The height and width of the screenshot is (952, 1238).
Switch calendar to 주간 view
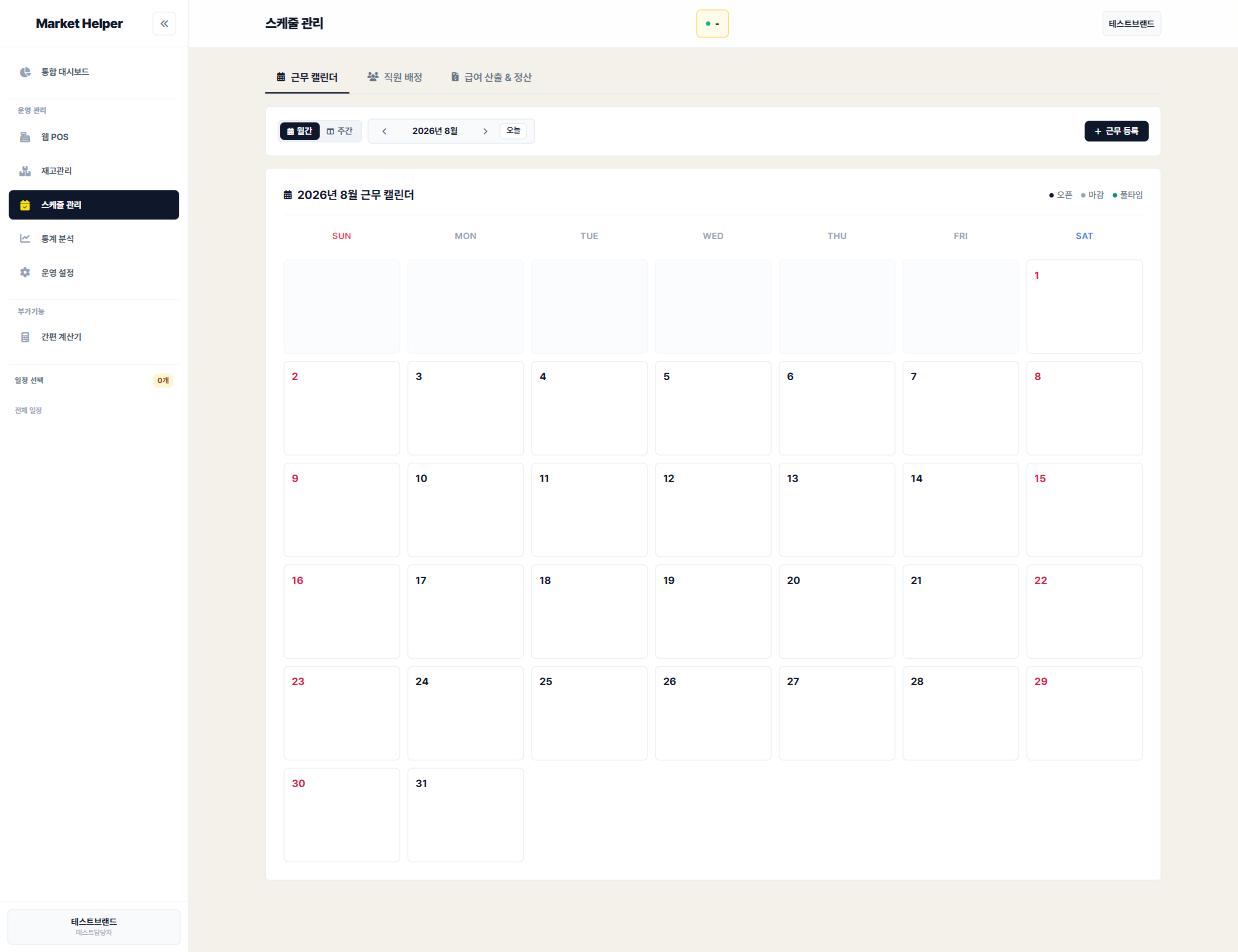pyautogui.click(x=340, y=131)
